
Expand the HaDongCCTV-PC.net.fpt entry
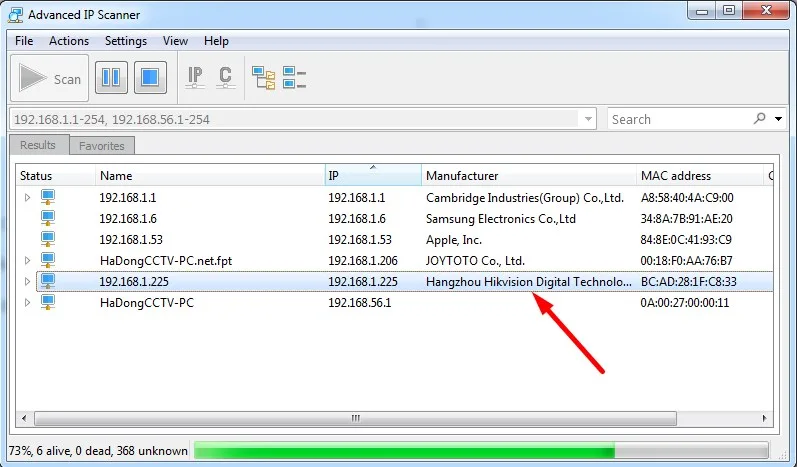(x=27, y=260)
